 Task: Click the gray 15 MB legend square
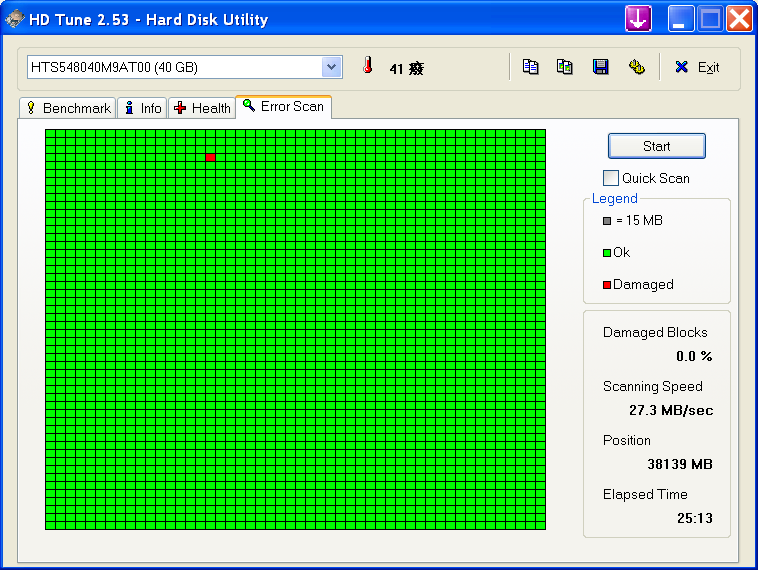point(607,221)
